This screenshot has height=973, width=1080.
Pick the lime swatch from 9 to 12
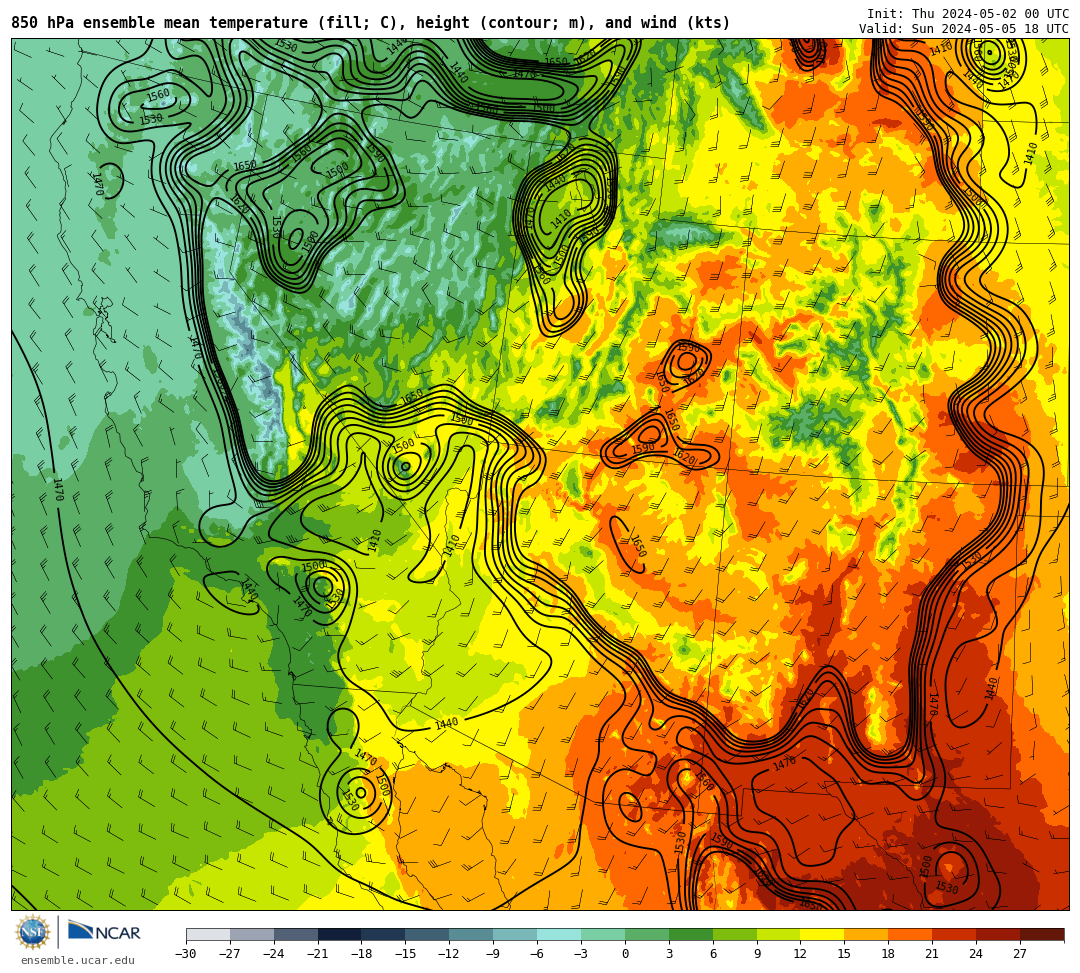pos(779,934)
